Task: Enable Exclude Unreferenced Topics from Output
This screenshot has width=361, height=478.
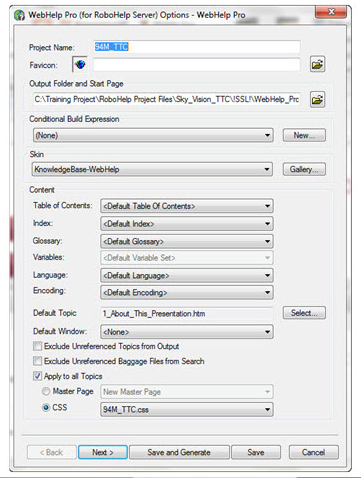Action: [x=37, y=346]
